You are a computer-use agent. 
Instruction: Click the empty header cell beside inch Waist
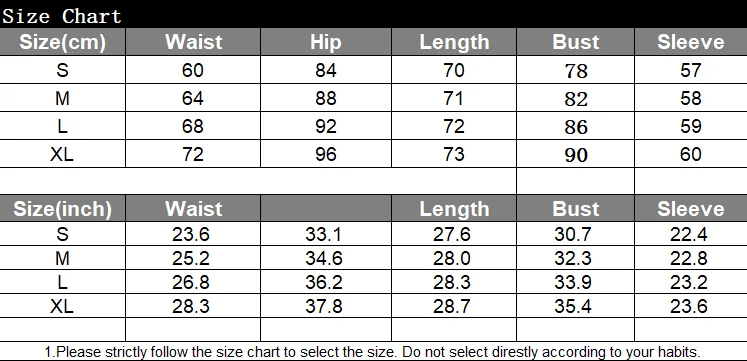pos(326,209)
